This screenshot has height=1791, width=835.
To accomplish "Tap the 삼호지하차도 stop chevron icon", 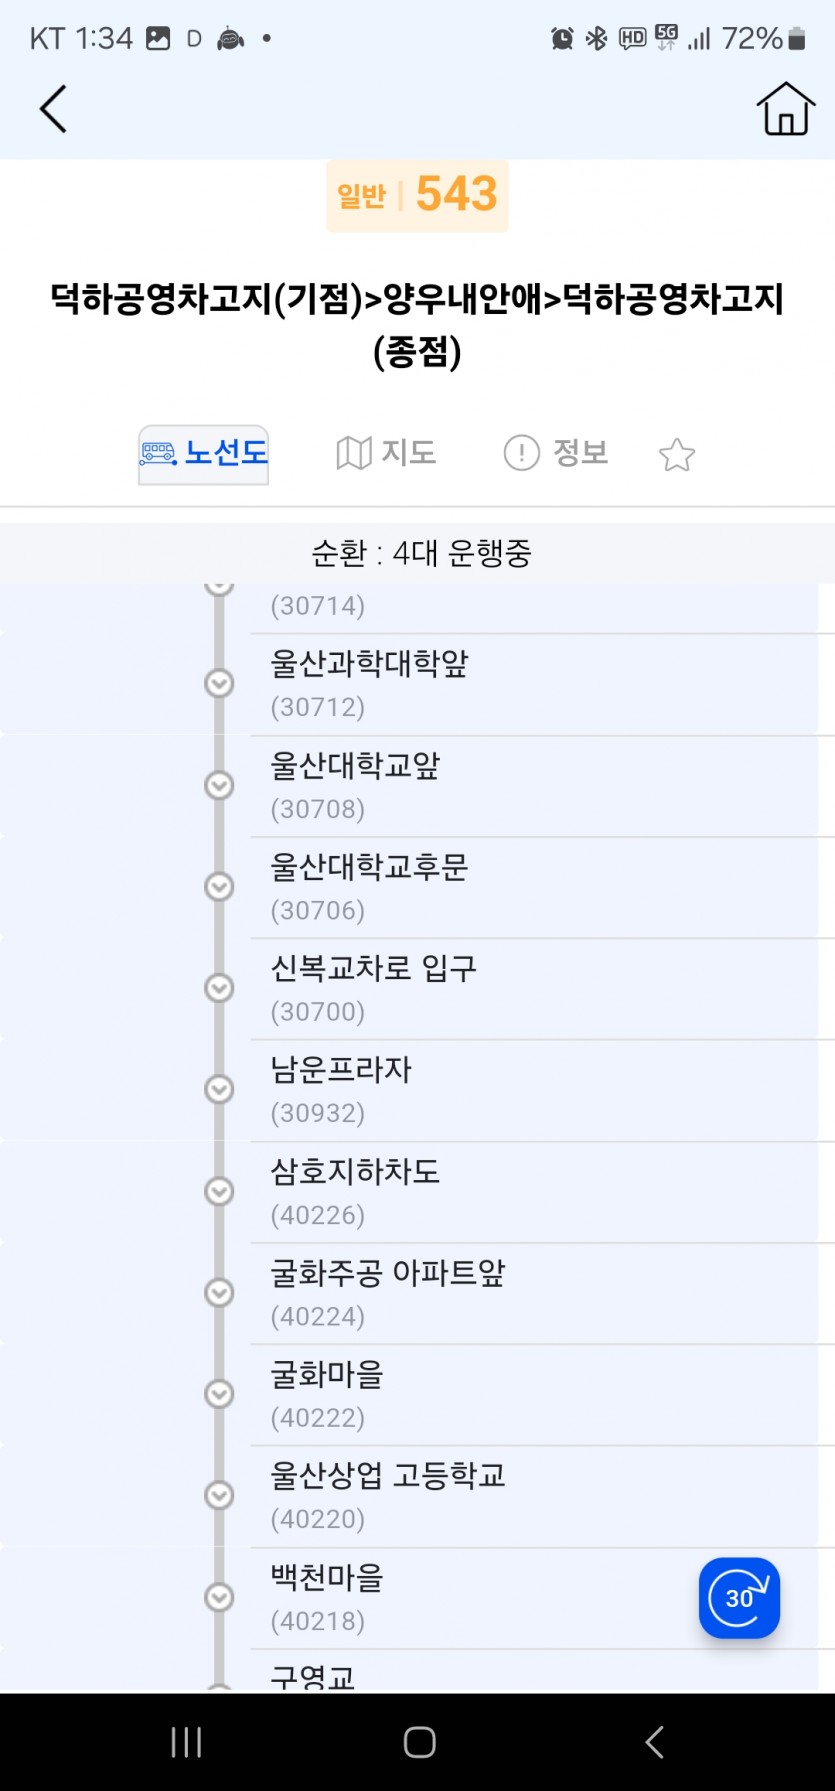I will click(219, 1192).
